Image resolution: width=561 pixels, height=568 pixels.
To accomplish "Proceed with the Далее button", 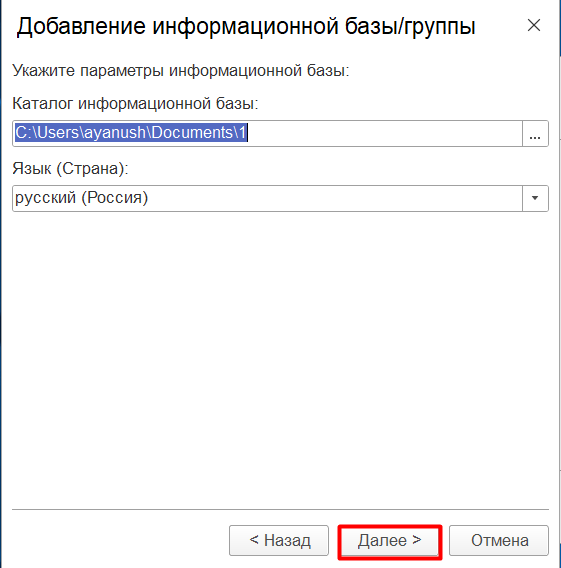I will (x=390, y=540).
